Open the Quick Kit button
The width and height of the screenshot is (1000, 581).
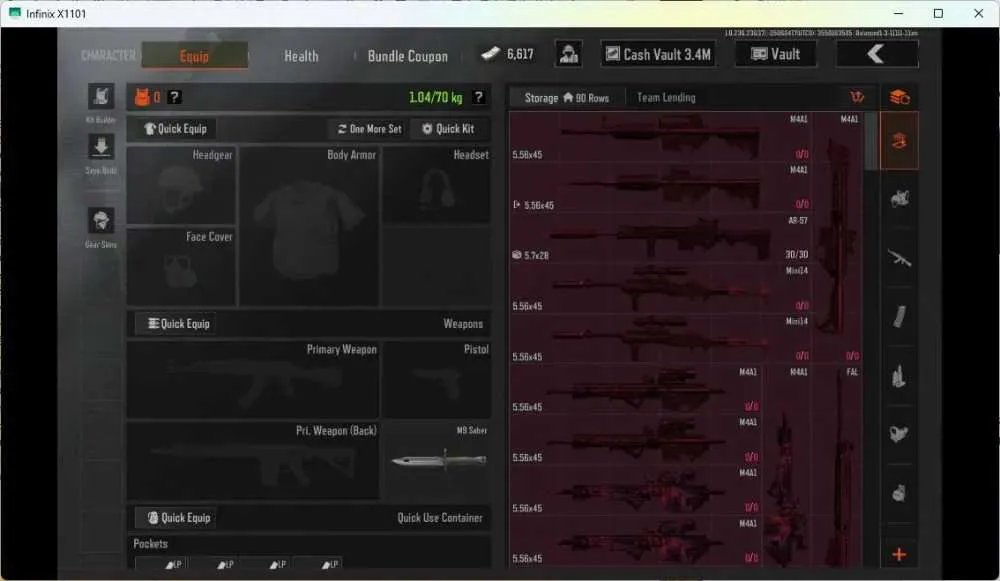448,129
